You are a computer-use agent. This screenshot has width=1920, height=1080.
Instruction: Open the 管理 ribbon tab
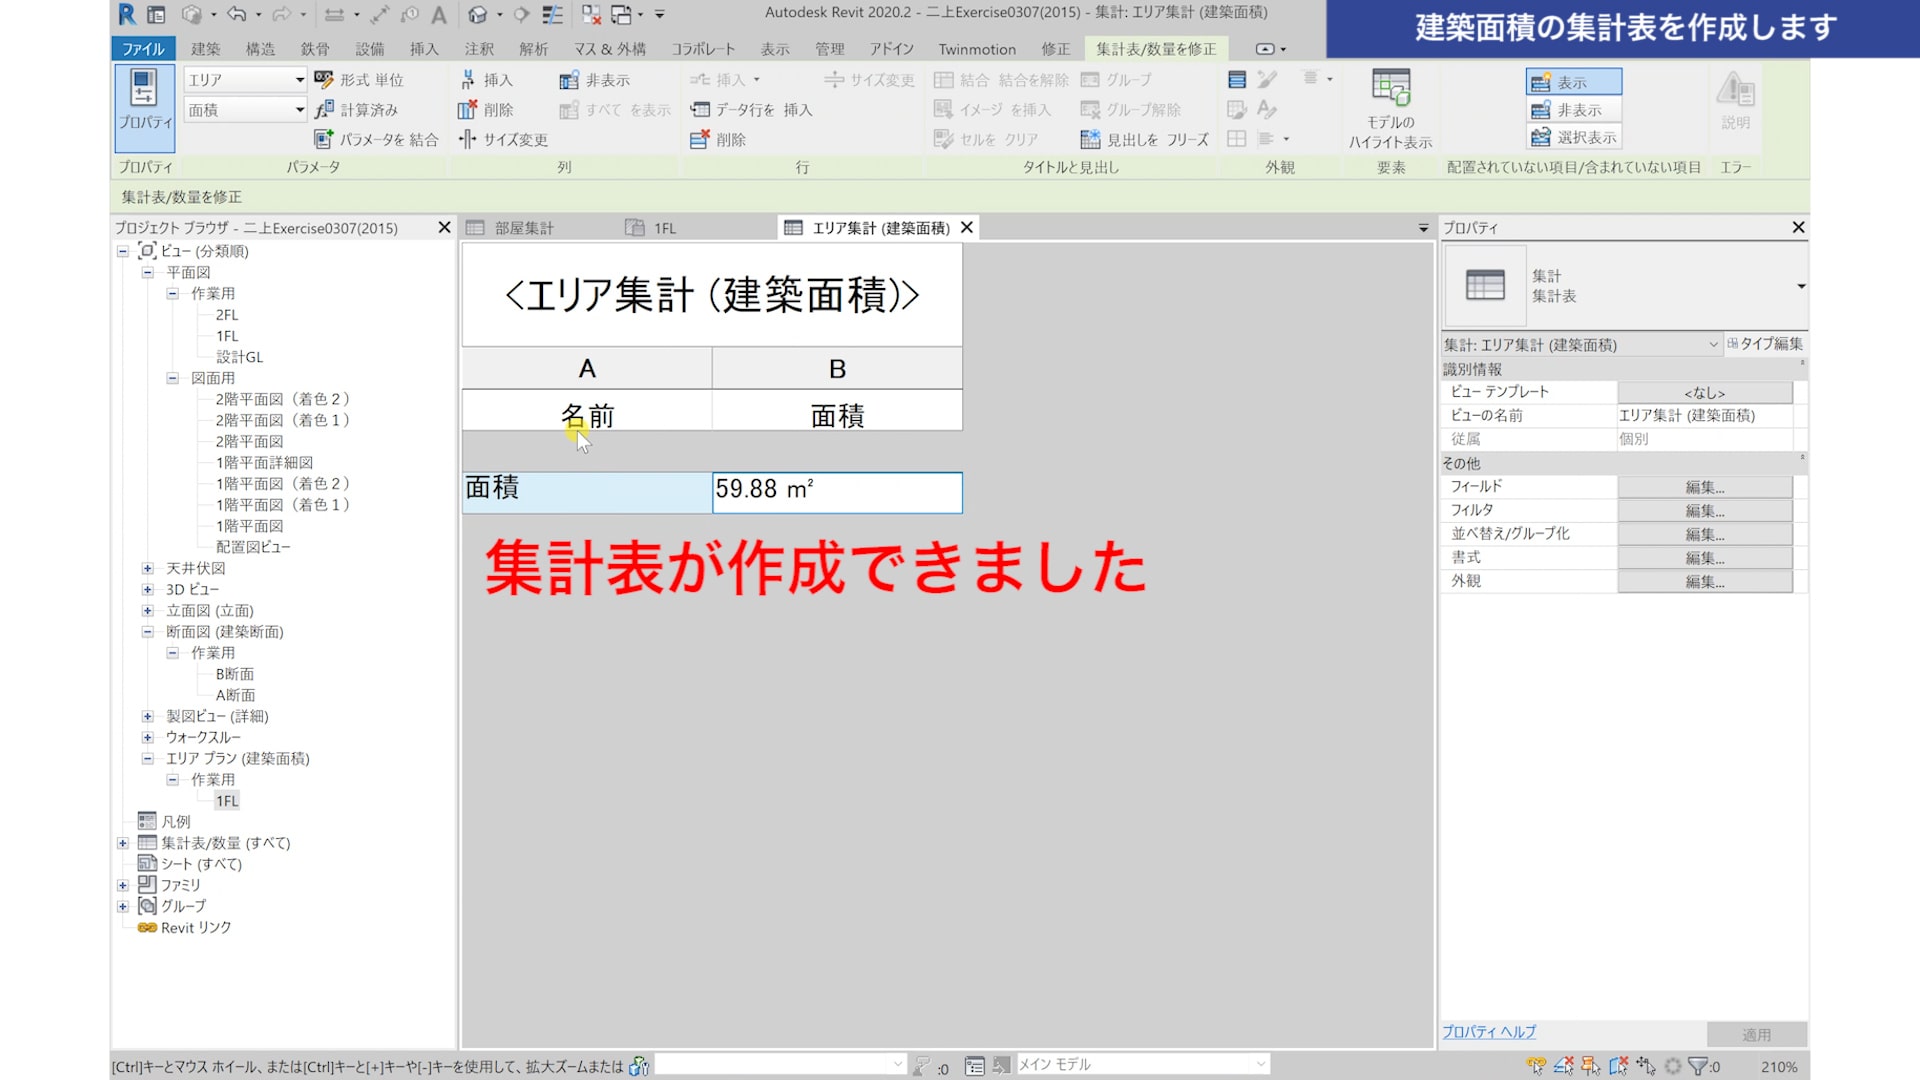click(829, 48)
